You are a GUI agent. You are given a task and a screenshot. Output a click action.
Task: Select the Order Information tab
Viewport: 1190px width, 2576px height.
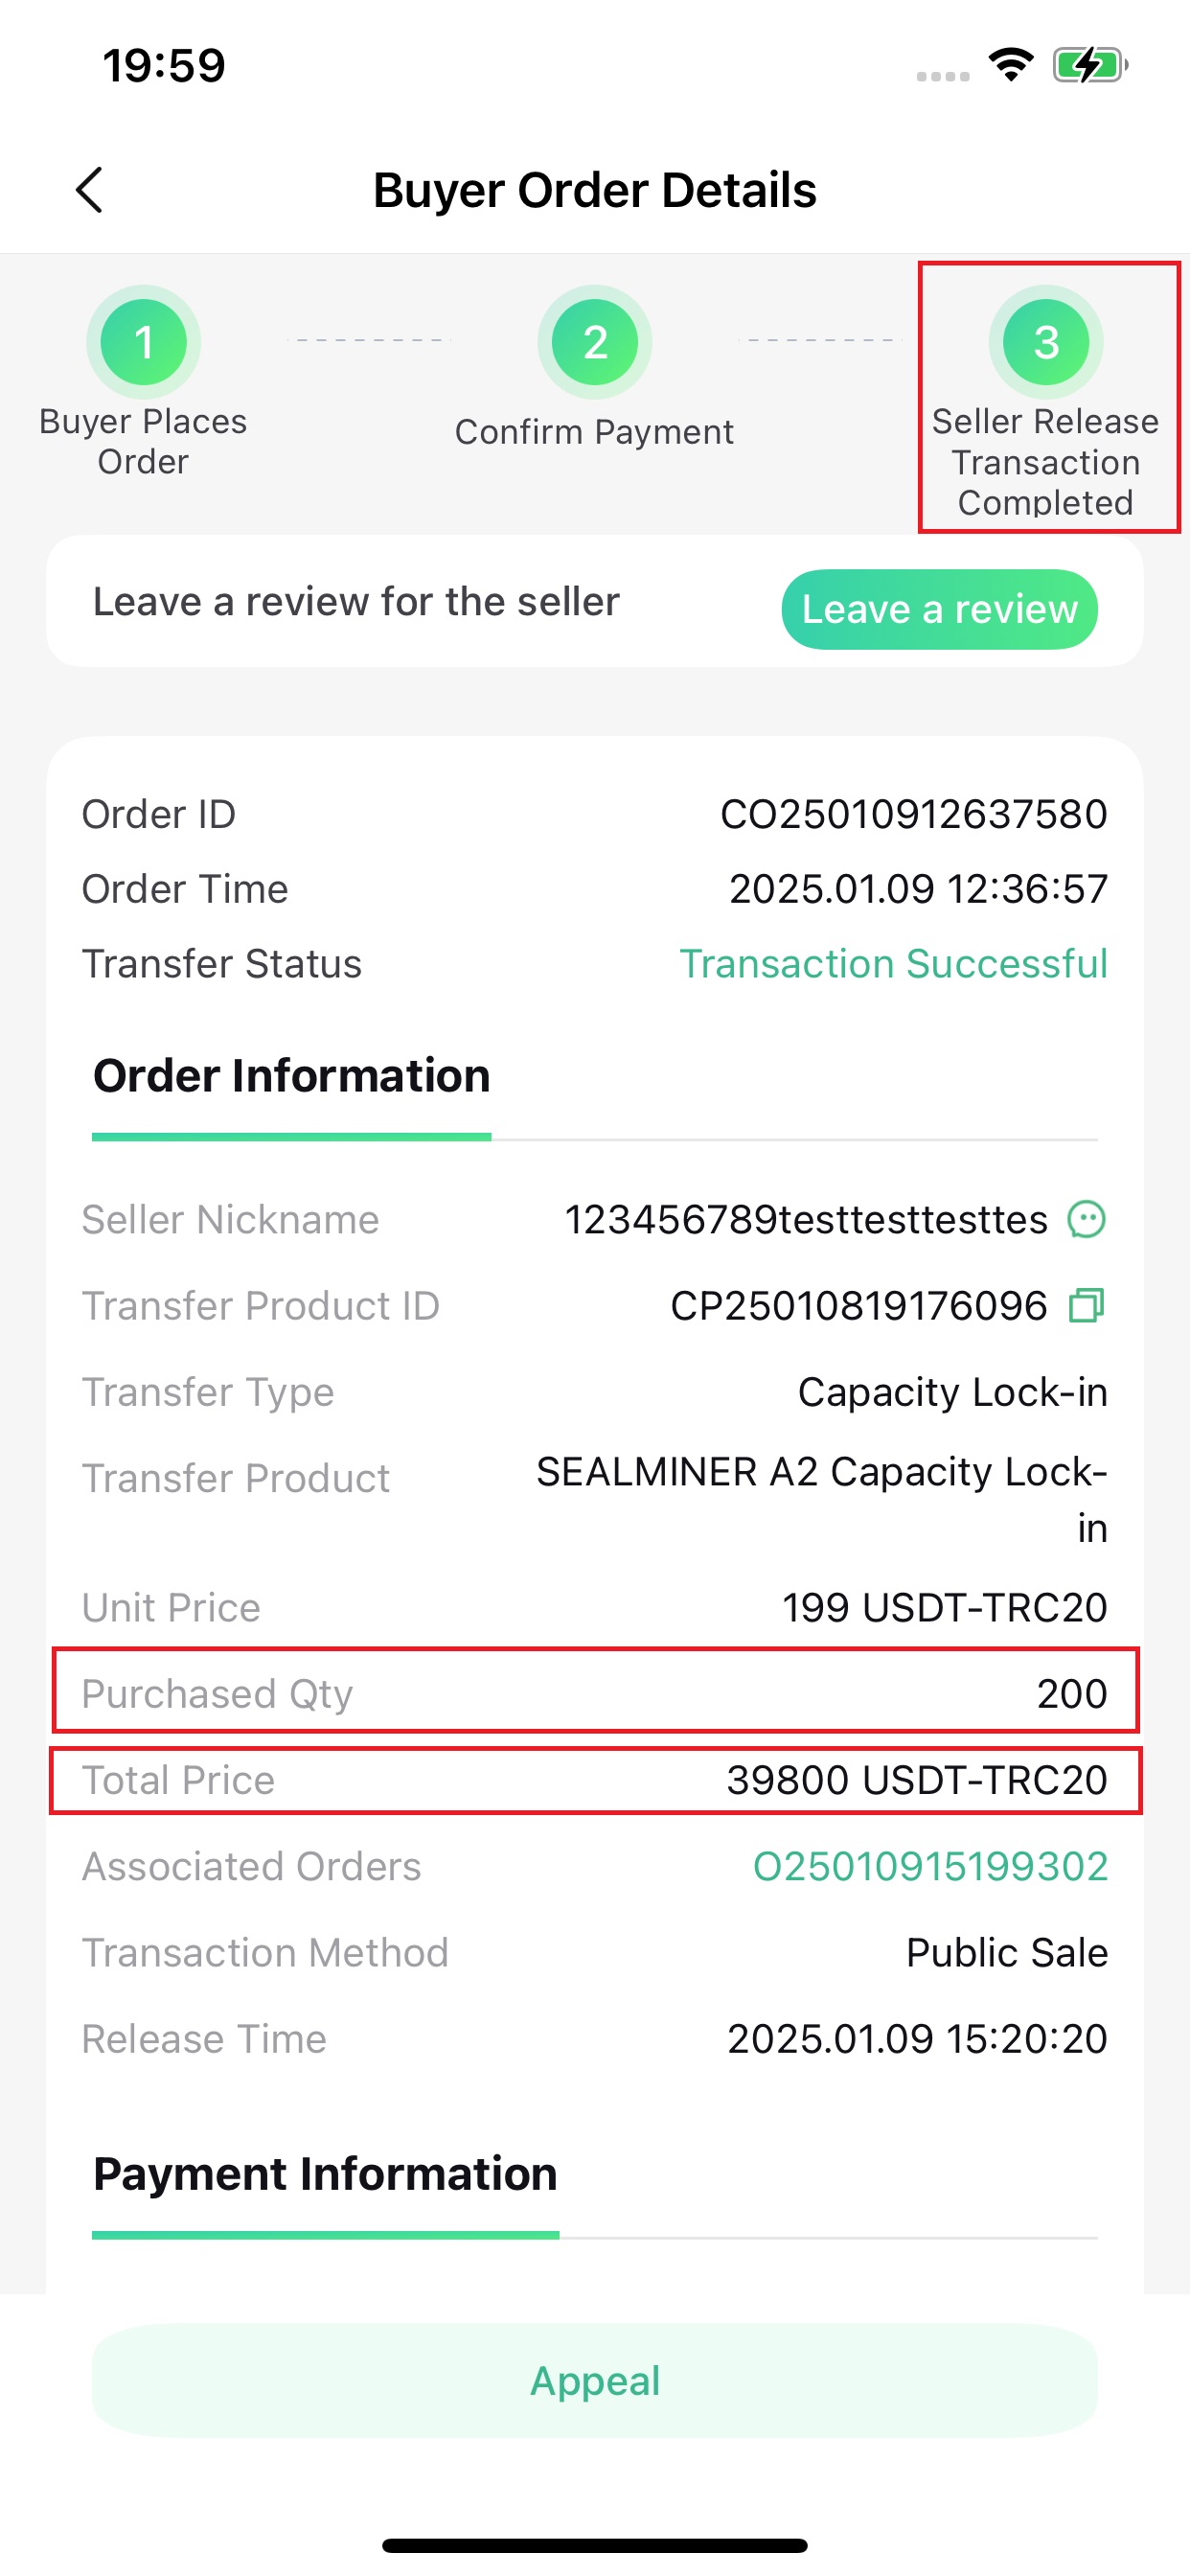pyautogui.click(x=291, y=1077)
